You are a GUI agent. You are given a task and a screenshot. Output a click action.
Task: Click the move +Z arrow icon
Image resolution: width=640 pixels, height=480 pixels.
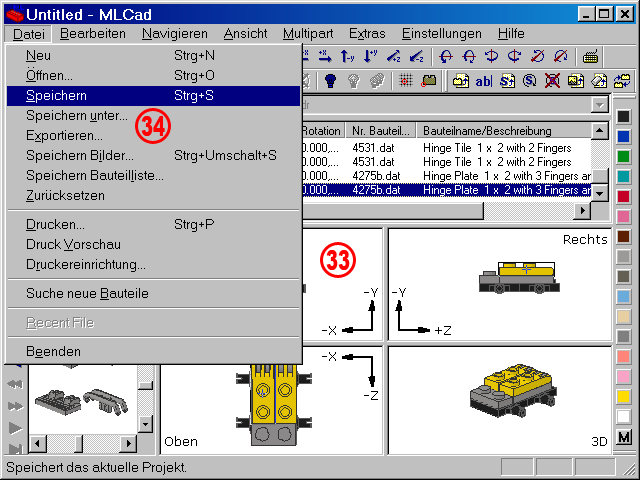(393, 57)
